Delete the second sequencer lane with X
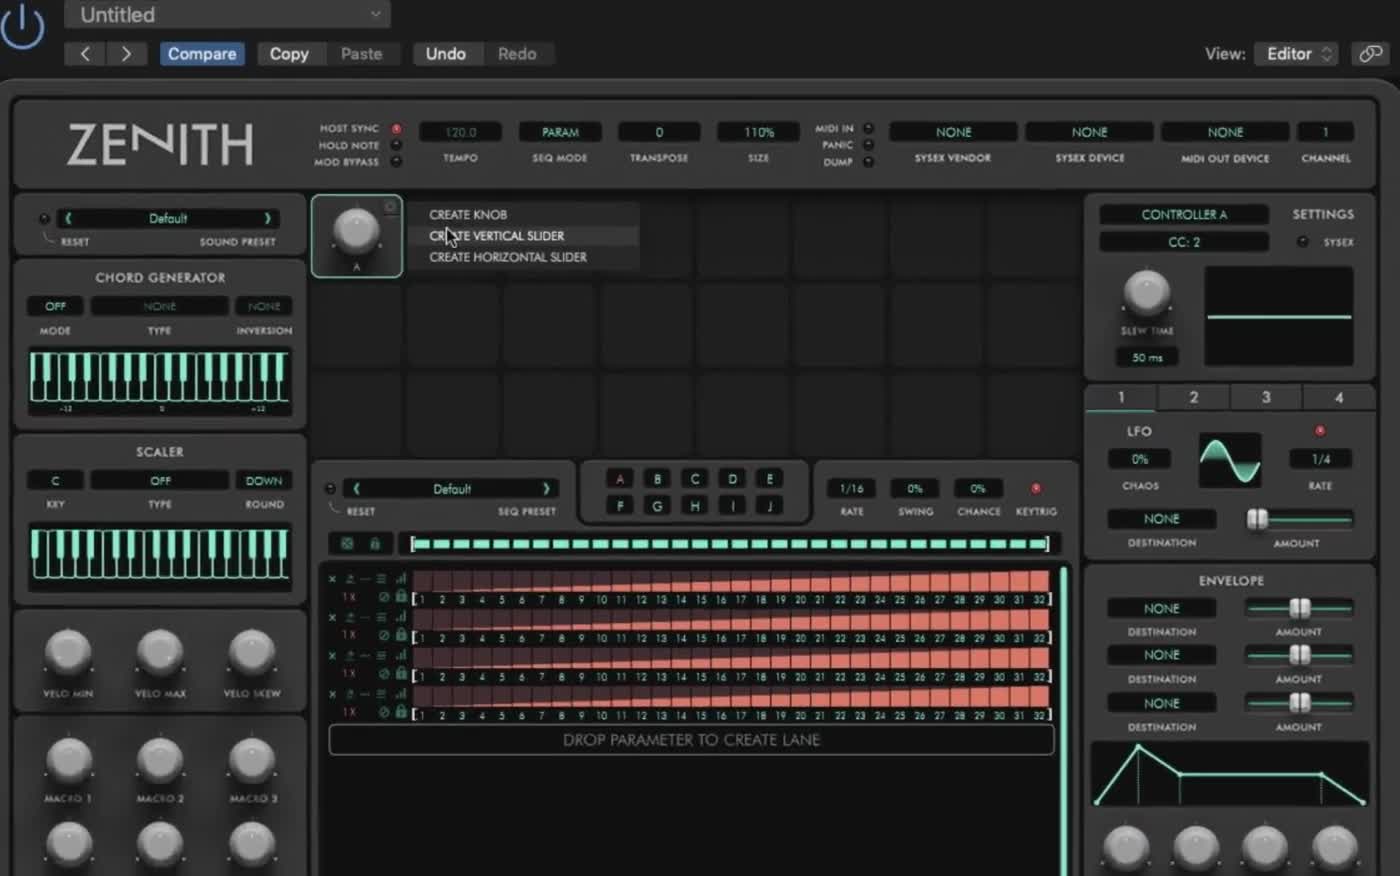 point(333,617)
